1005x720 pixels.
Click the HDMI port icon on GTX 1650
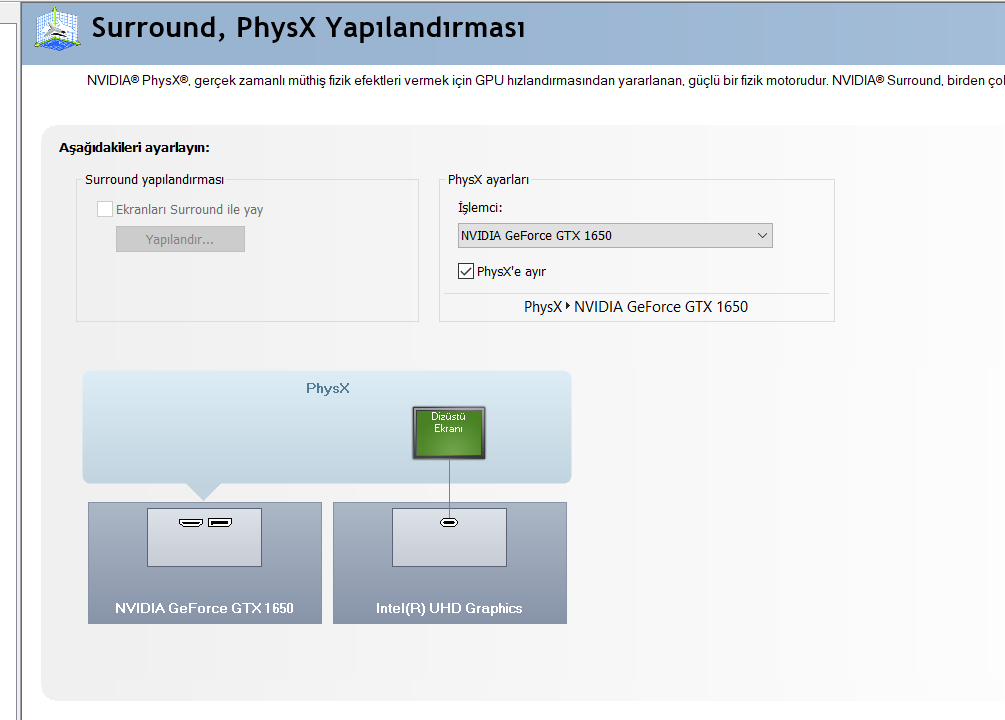click(x=191, y=523)
